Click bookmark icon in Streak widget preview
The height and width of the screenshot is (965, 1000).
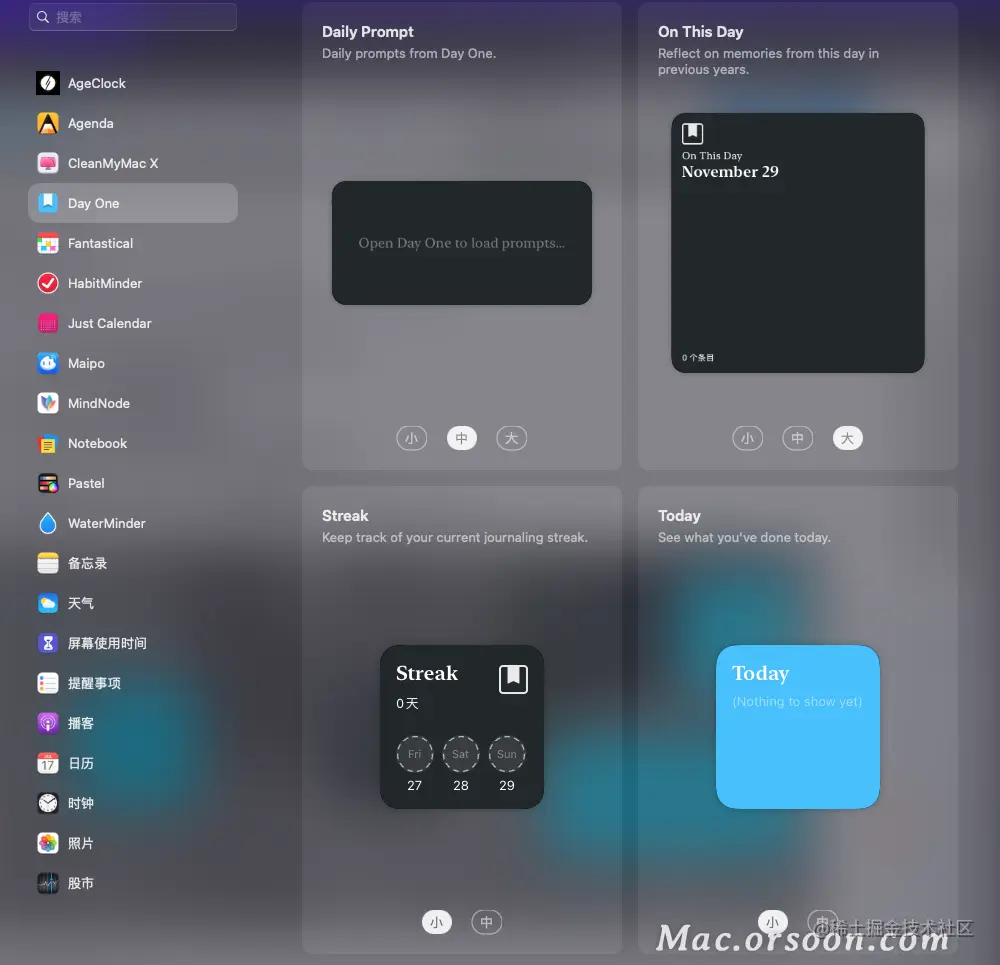click(513, 679)
